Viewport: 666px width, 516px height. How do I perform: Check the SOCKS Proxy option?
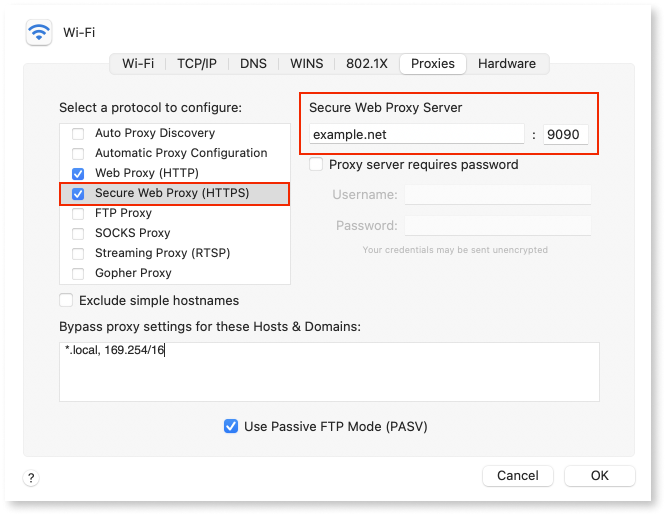click(x=78, y=233)
